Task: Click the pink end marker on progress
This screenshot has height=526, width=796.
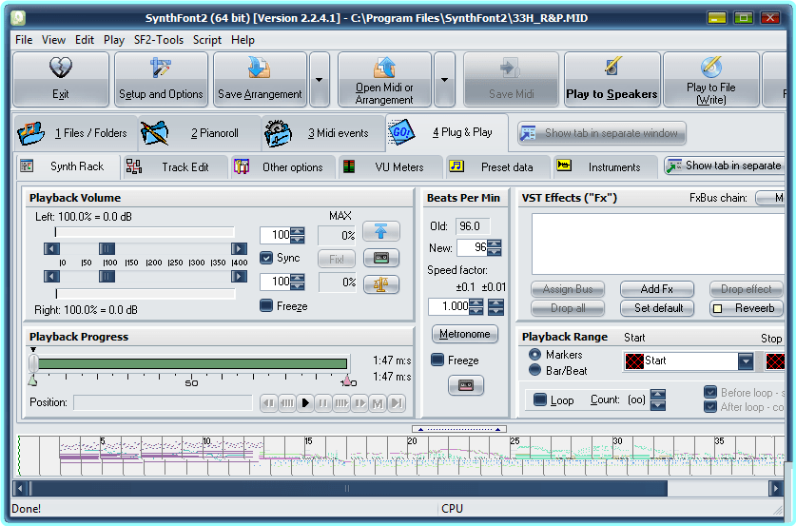Action: point(348,380)
